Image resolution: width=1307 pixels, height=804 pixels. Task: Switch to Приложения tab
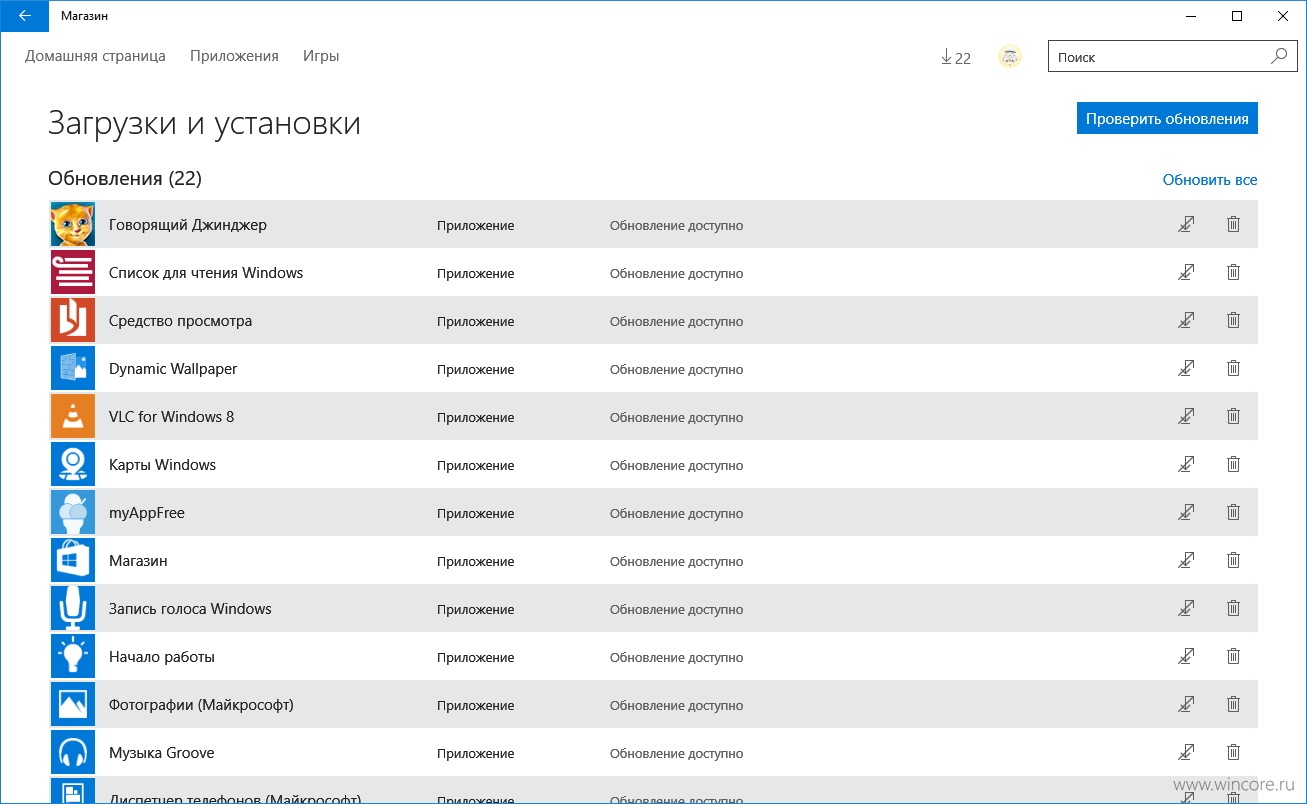point(234,57)
